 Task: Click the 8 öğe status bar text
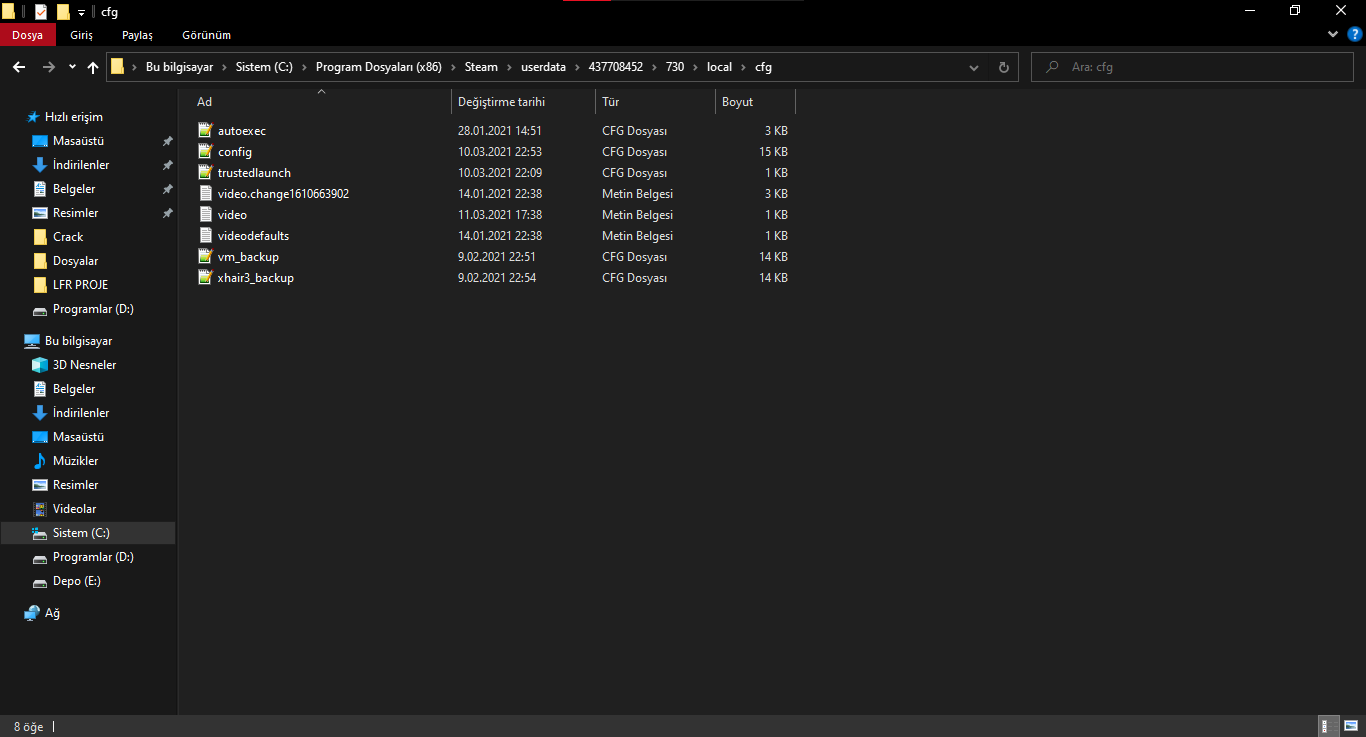click(x=29, y=727)
